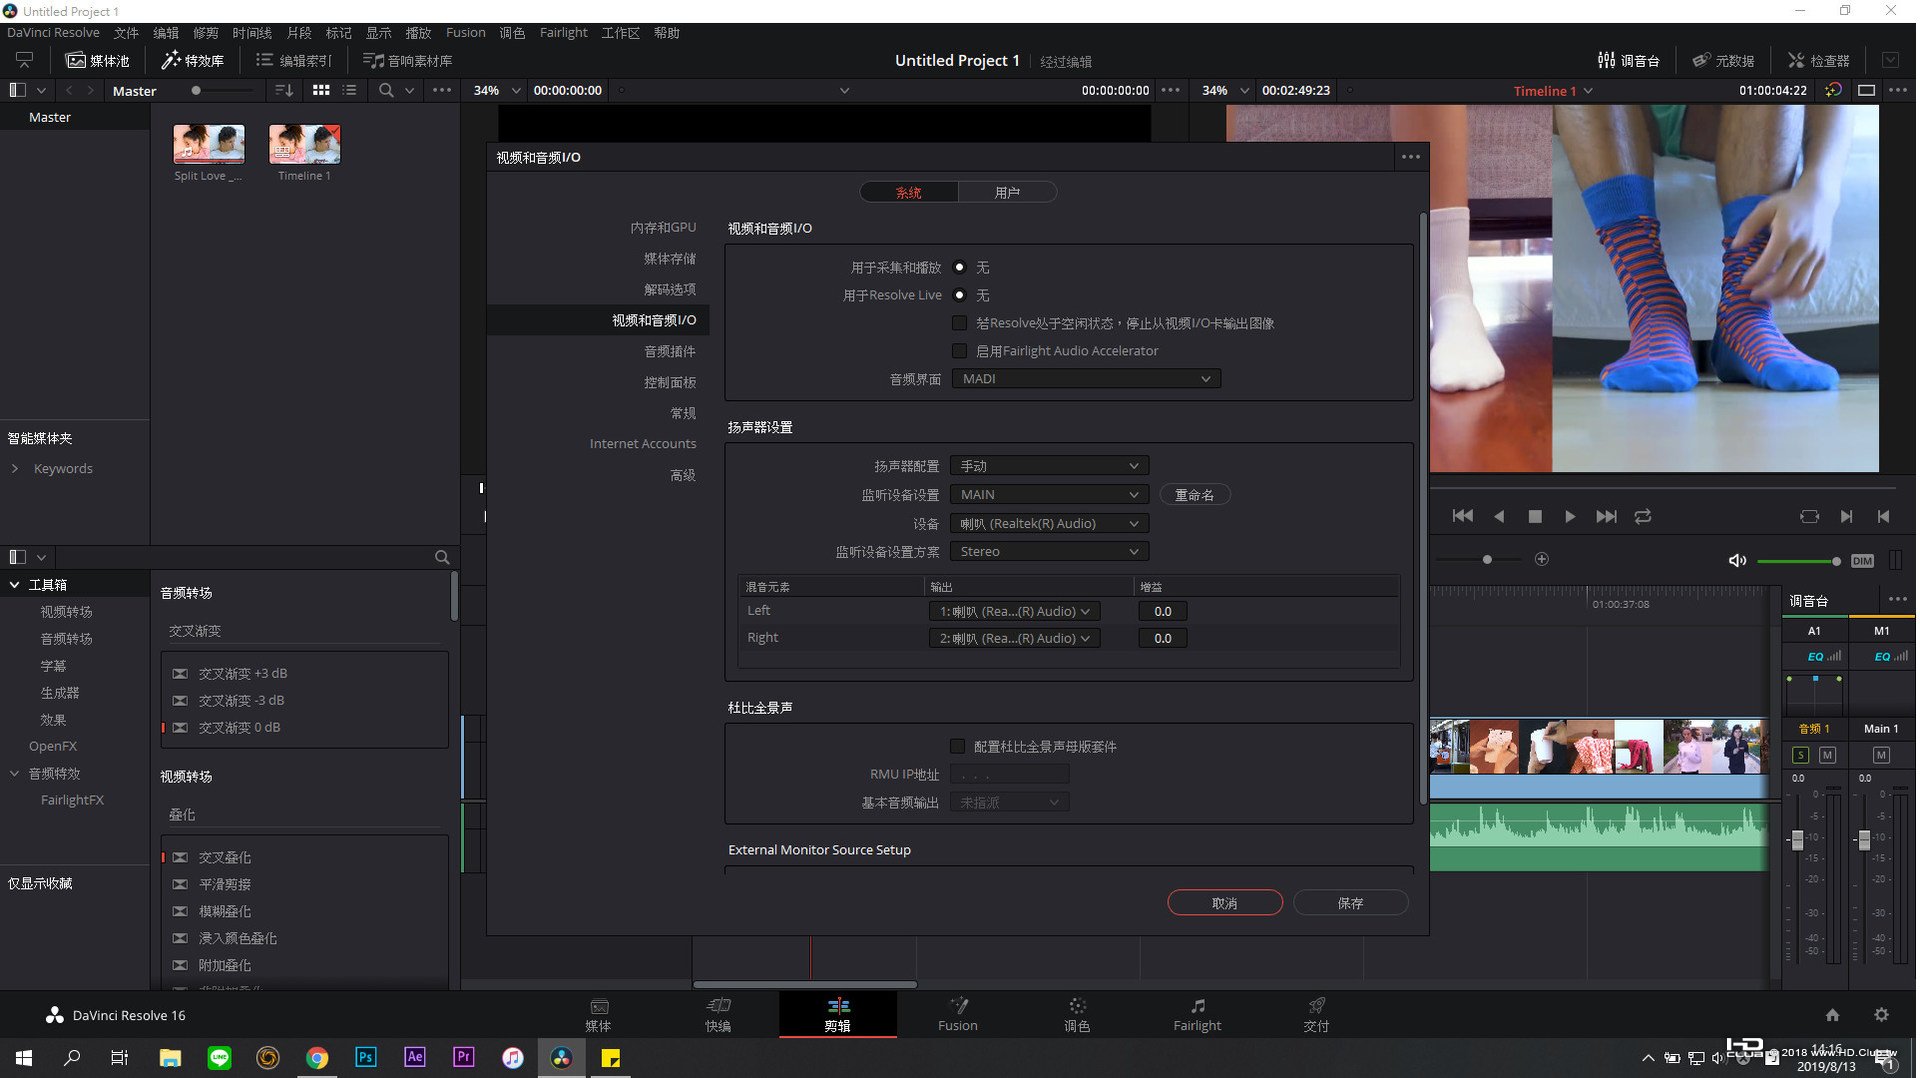Switch to the 系统 preferences tab
The width and height of the screenshot is (1920, 1078).
[909, 192]
